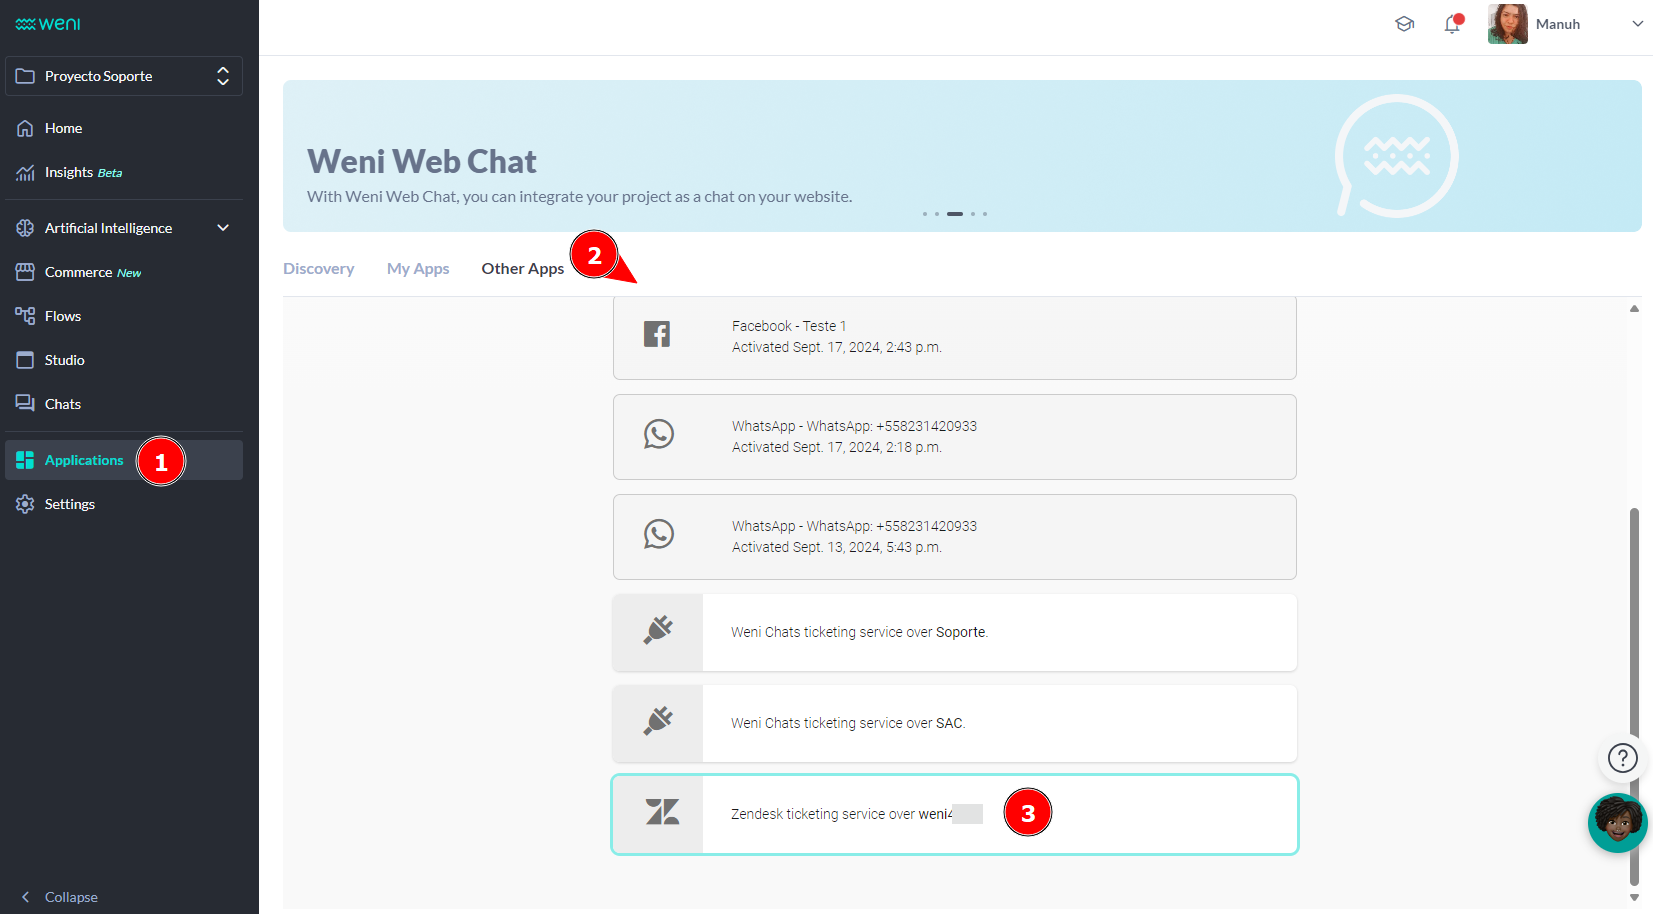
Task: Click the active banner carousel indicator
Action: (x=955, y=214)
